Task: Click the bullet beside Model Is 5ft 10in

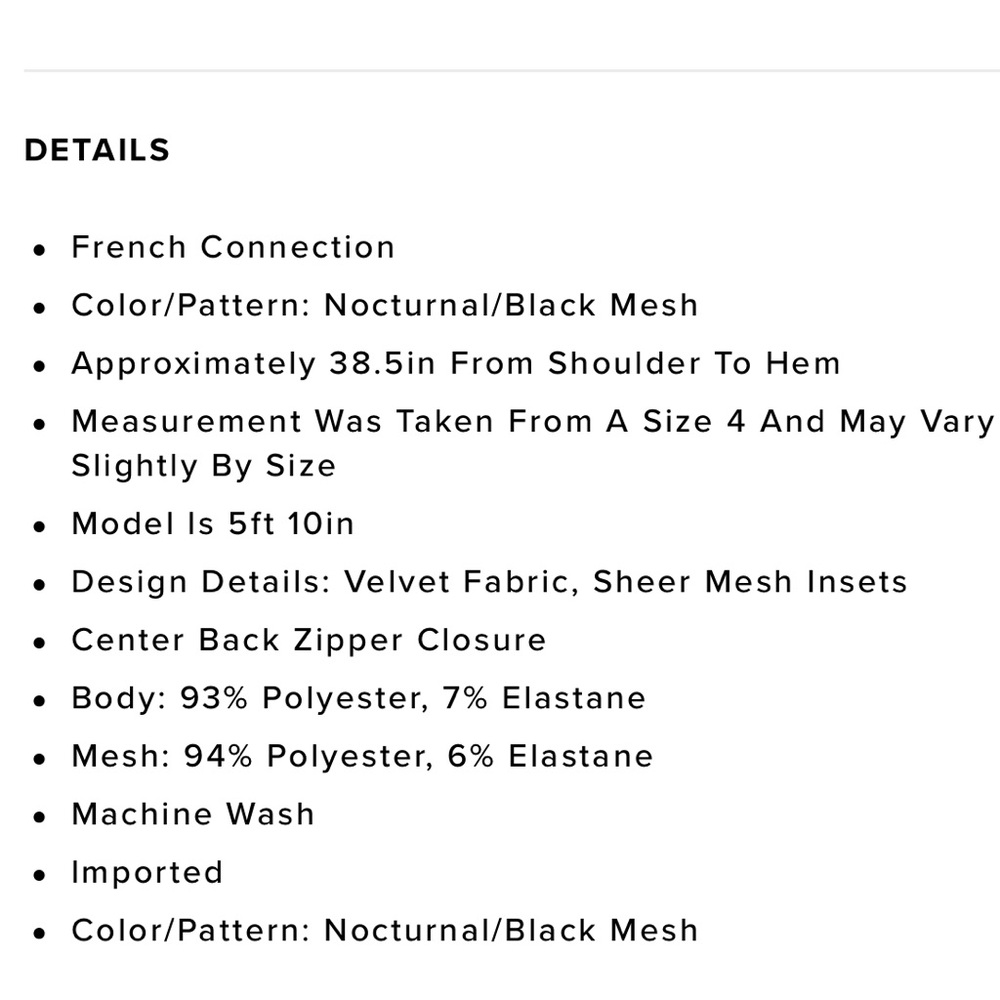Action: coord(39,526)
